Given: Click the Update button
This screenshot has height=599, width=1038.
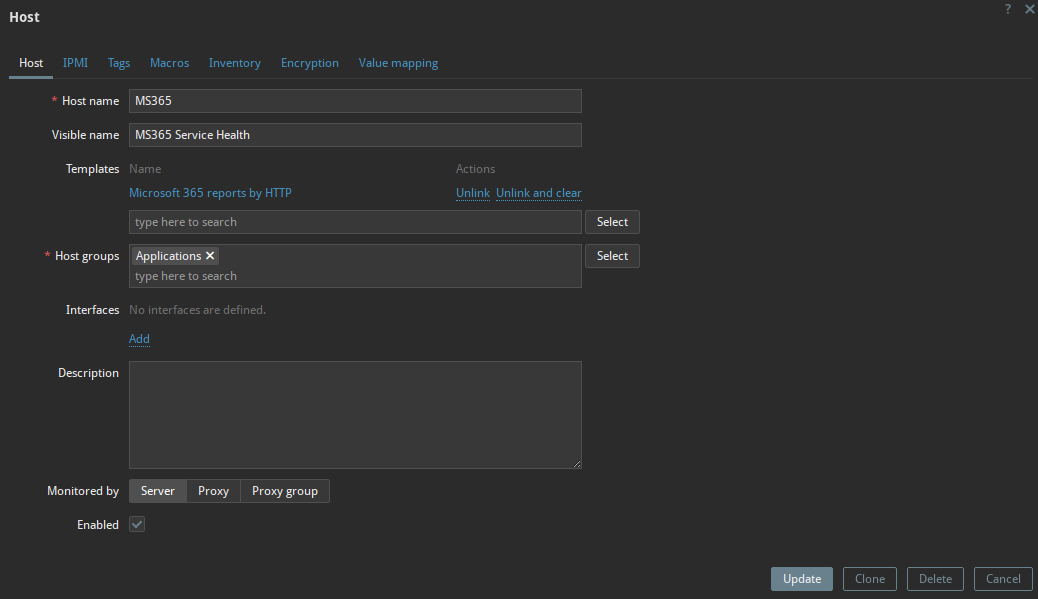Looking at the screenshot, I should pyautogui.click(x=801, y=579).
